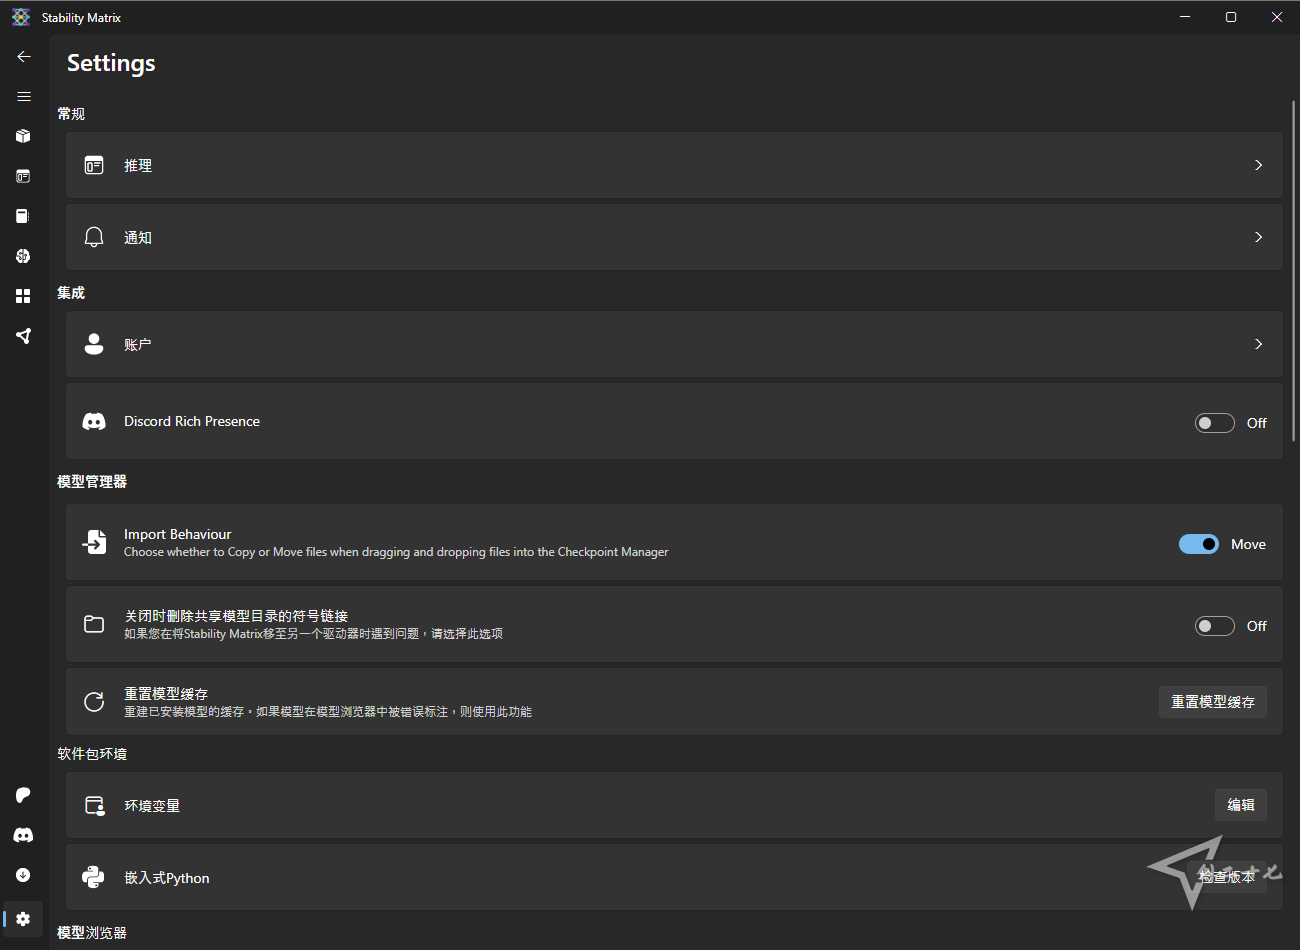Open the 账户 settings row
Image resolution: width=1300 pixels, height=950 pixels.
click(x=674, y=344)
